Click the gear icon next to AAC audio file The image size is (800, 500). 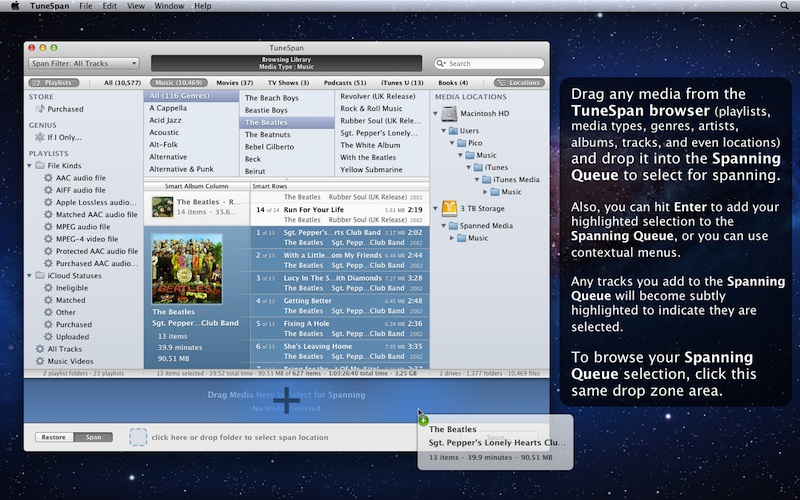click(x=49, y=177)
